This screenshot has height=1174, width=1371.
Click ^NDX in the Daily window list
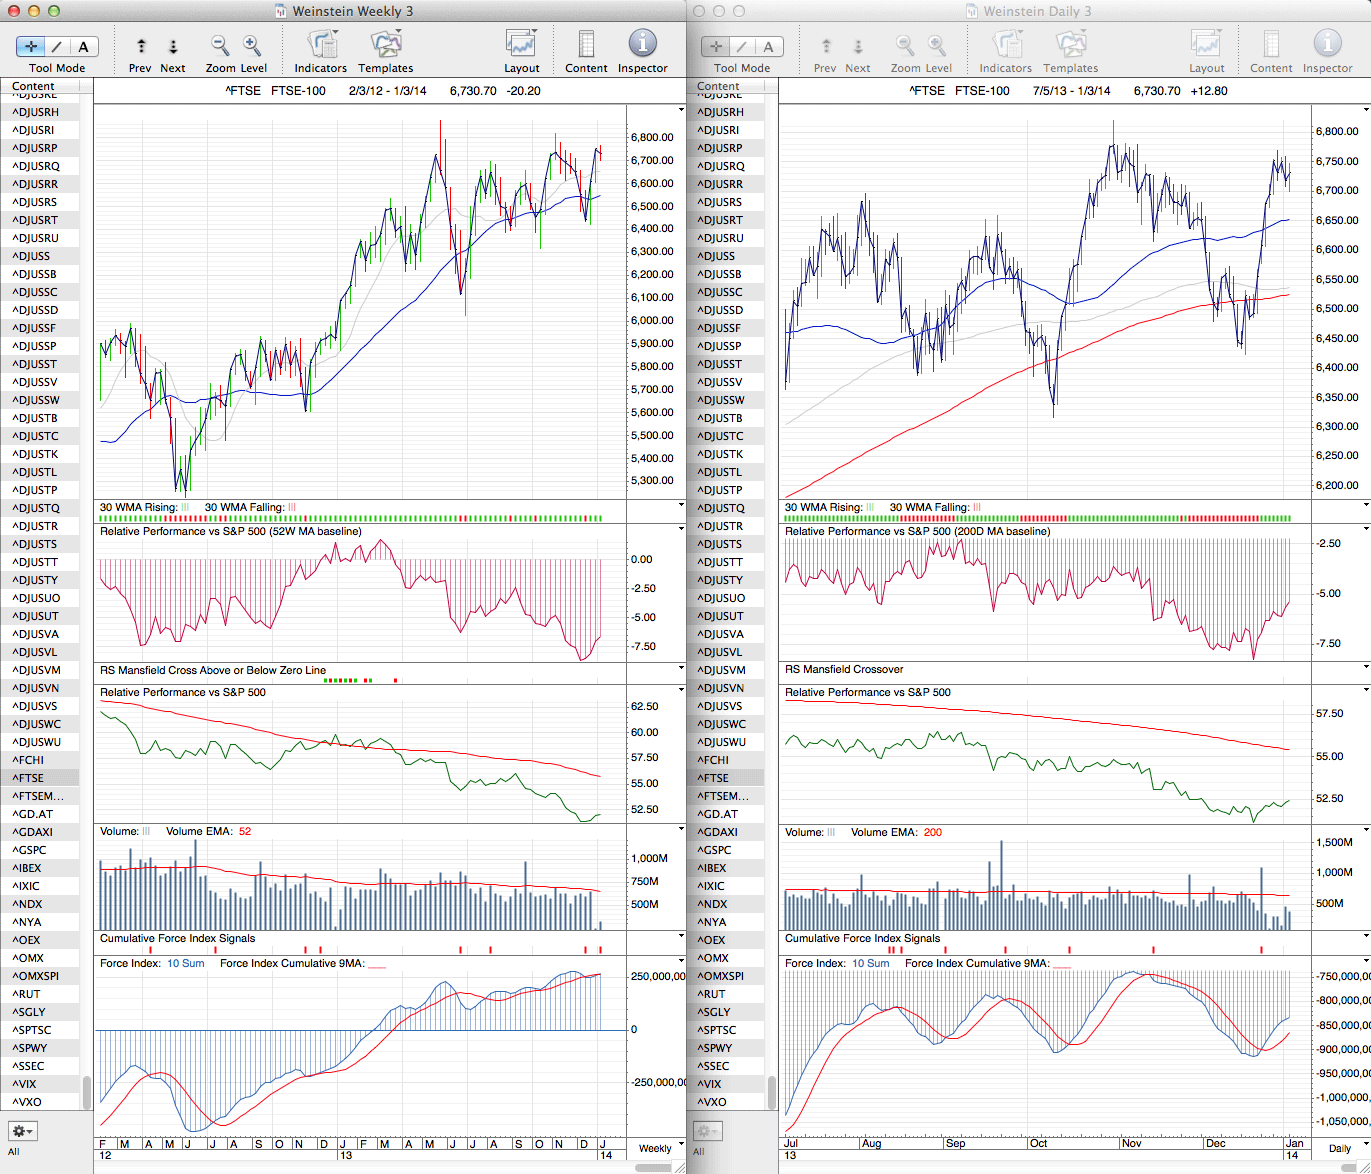pyautogui.click(x=712, y=904)
